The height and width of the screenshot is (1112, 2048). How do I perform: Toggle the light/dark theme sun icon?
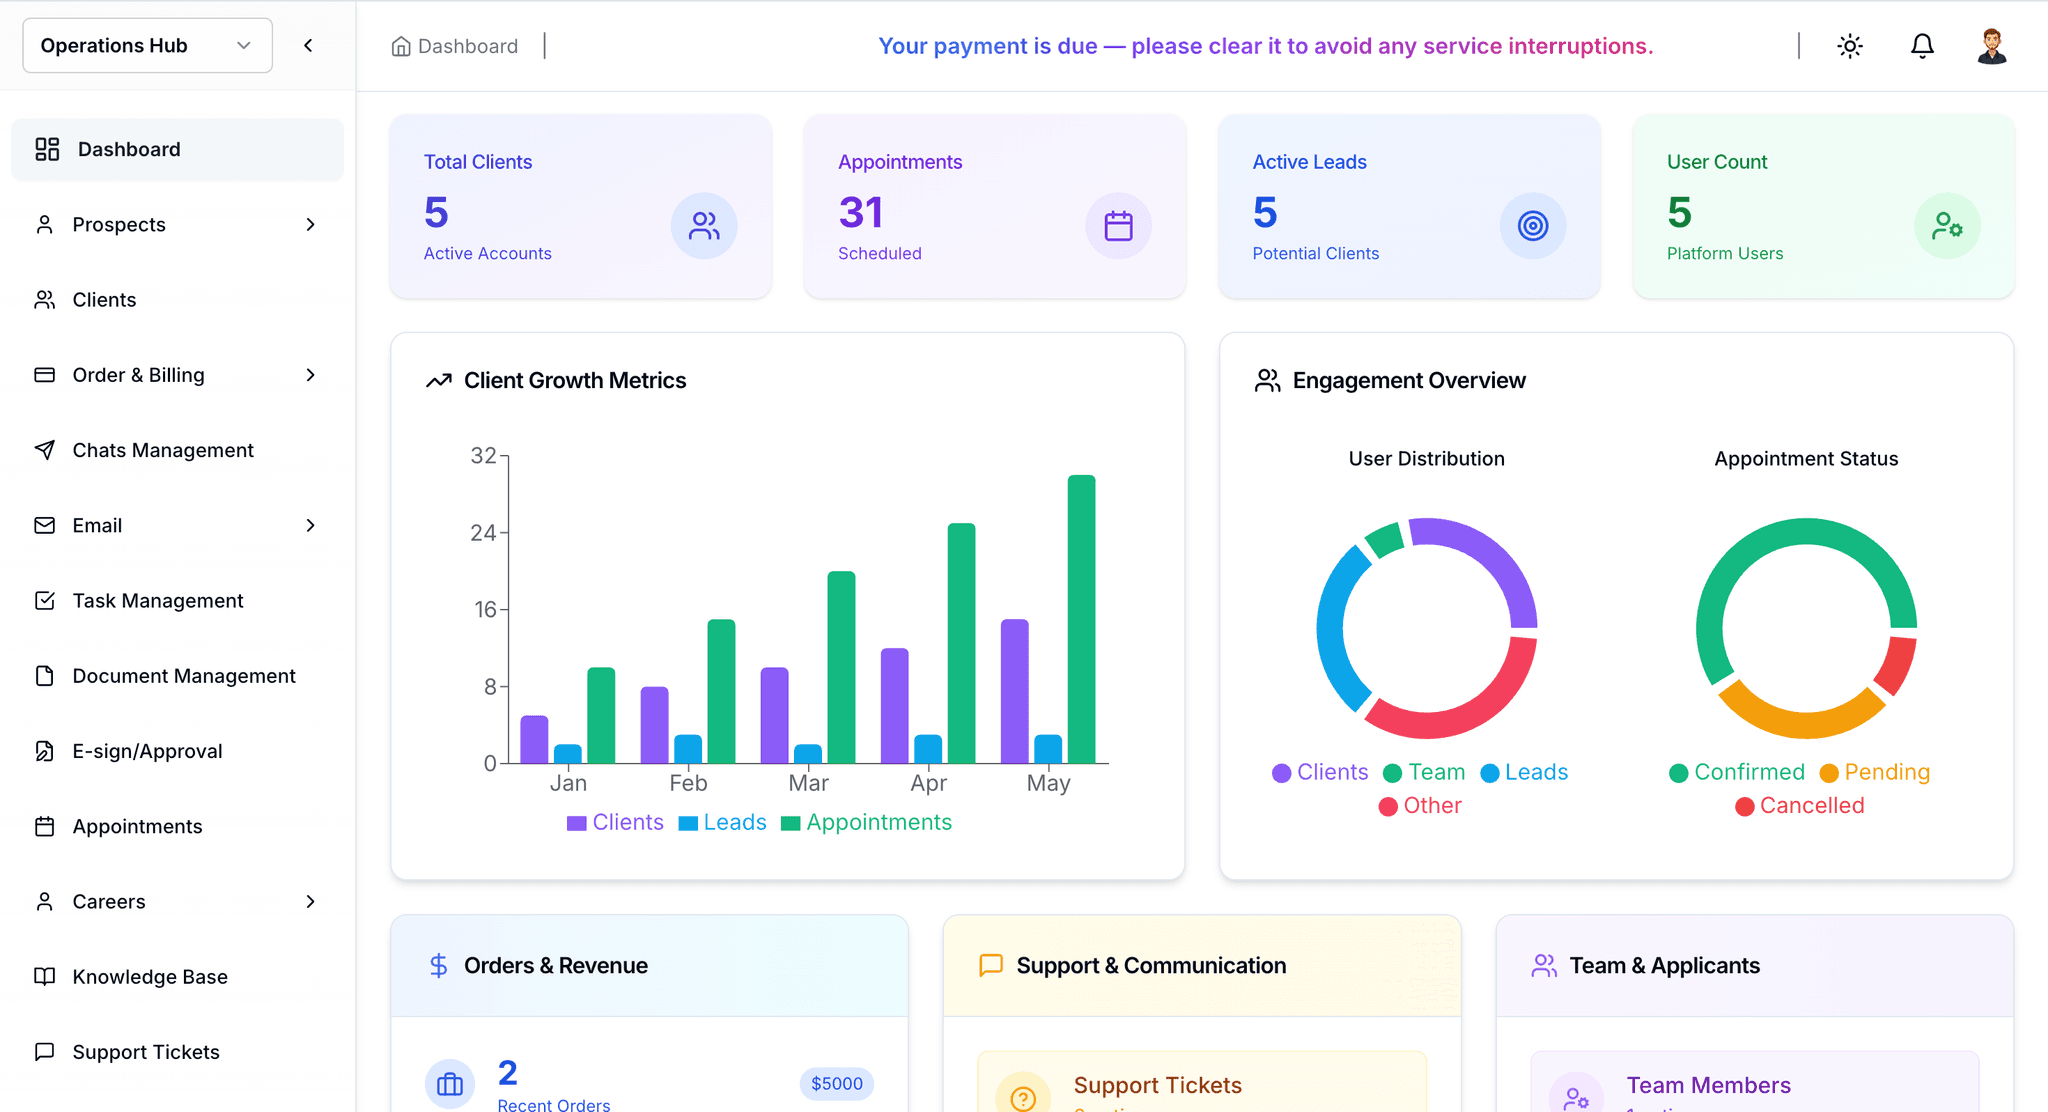click(x=1850, y=46)
